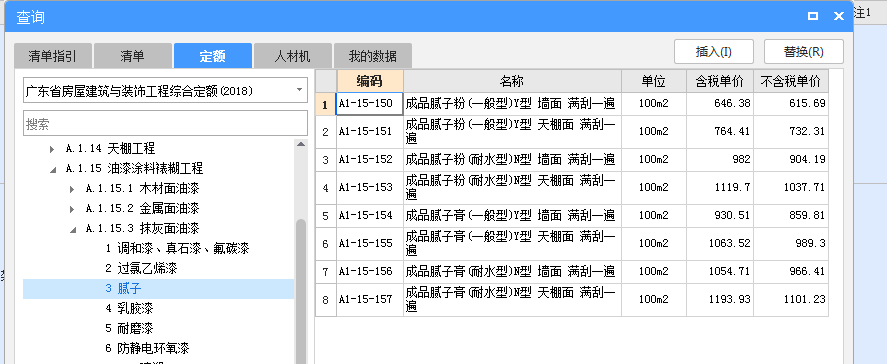This screenshot has width=887, height=364.
Task: Select the 定额 tab
Action: [213, 55]
